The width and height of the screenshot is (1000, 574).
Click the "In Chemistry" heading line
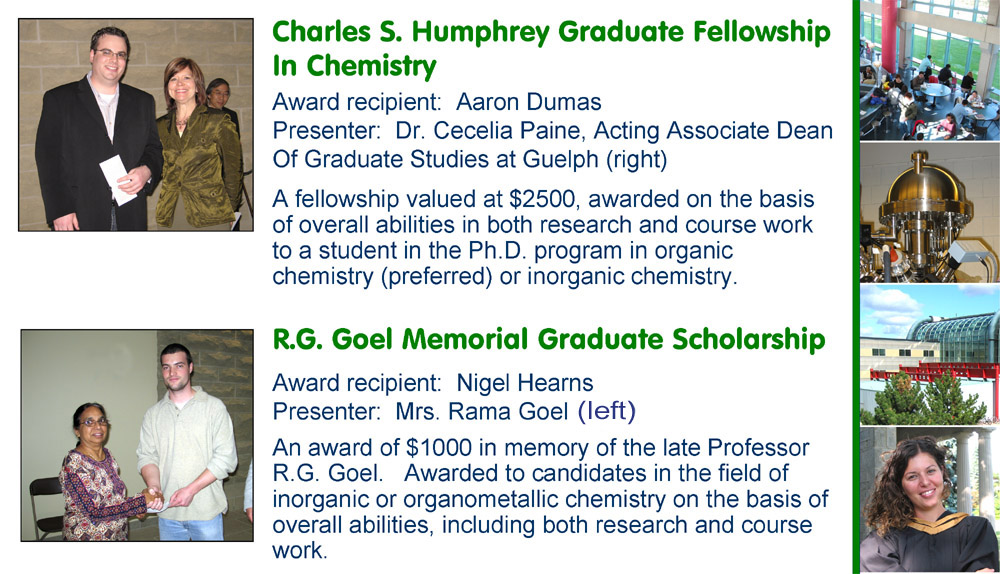[355, 66]
